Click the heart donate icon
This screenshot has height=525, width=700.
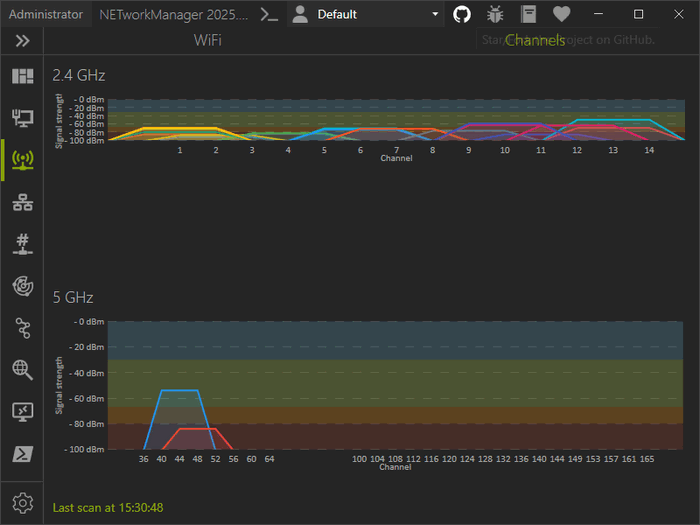point(562,14)
